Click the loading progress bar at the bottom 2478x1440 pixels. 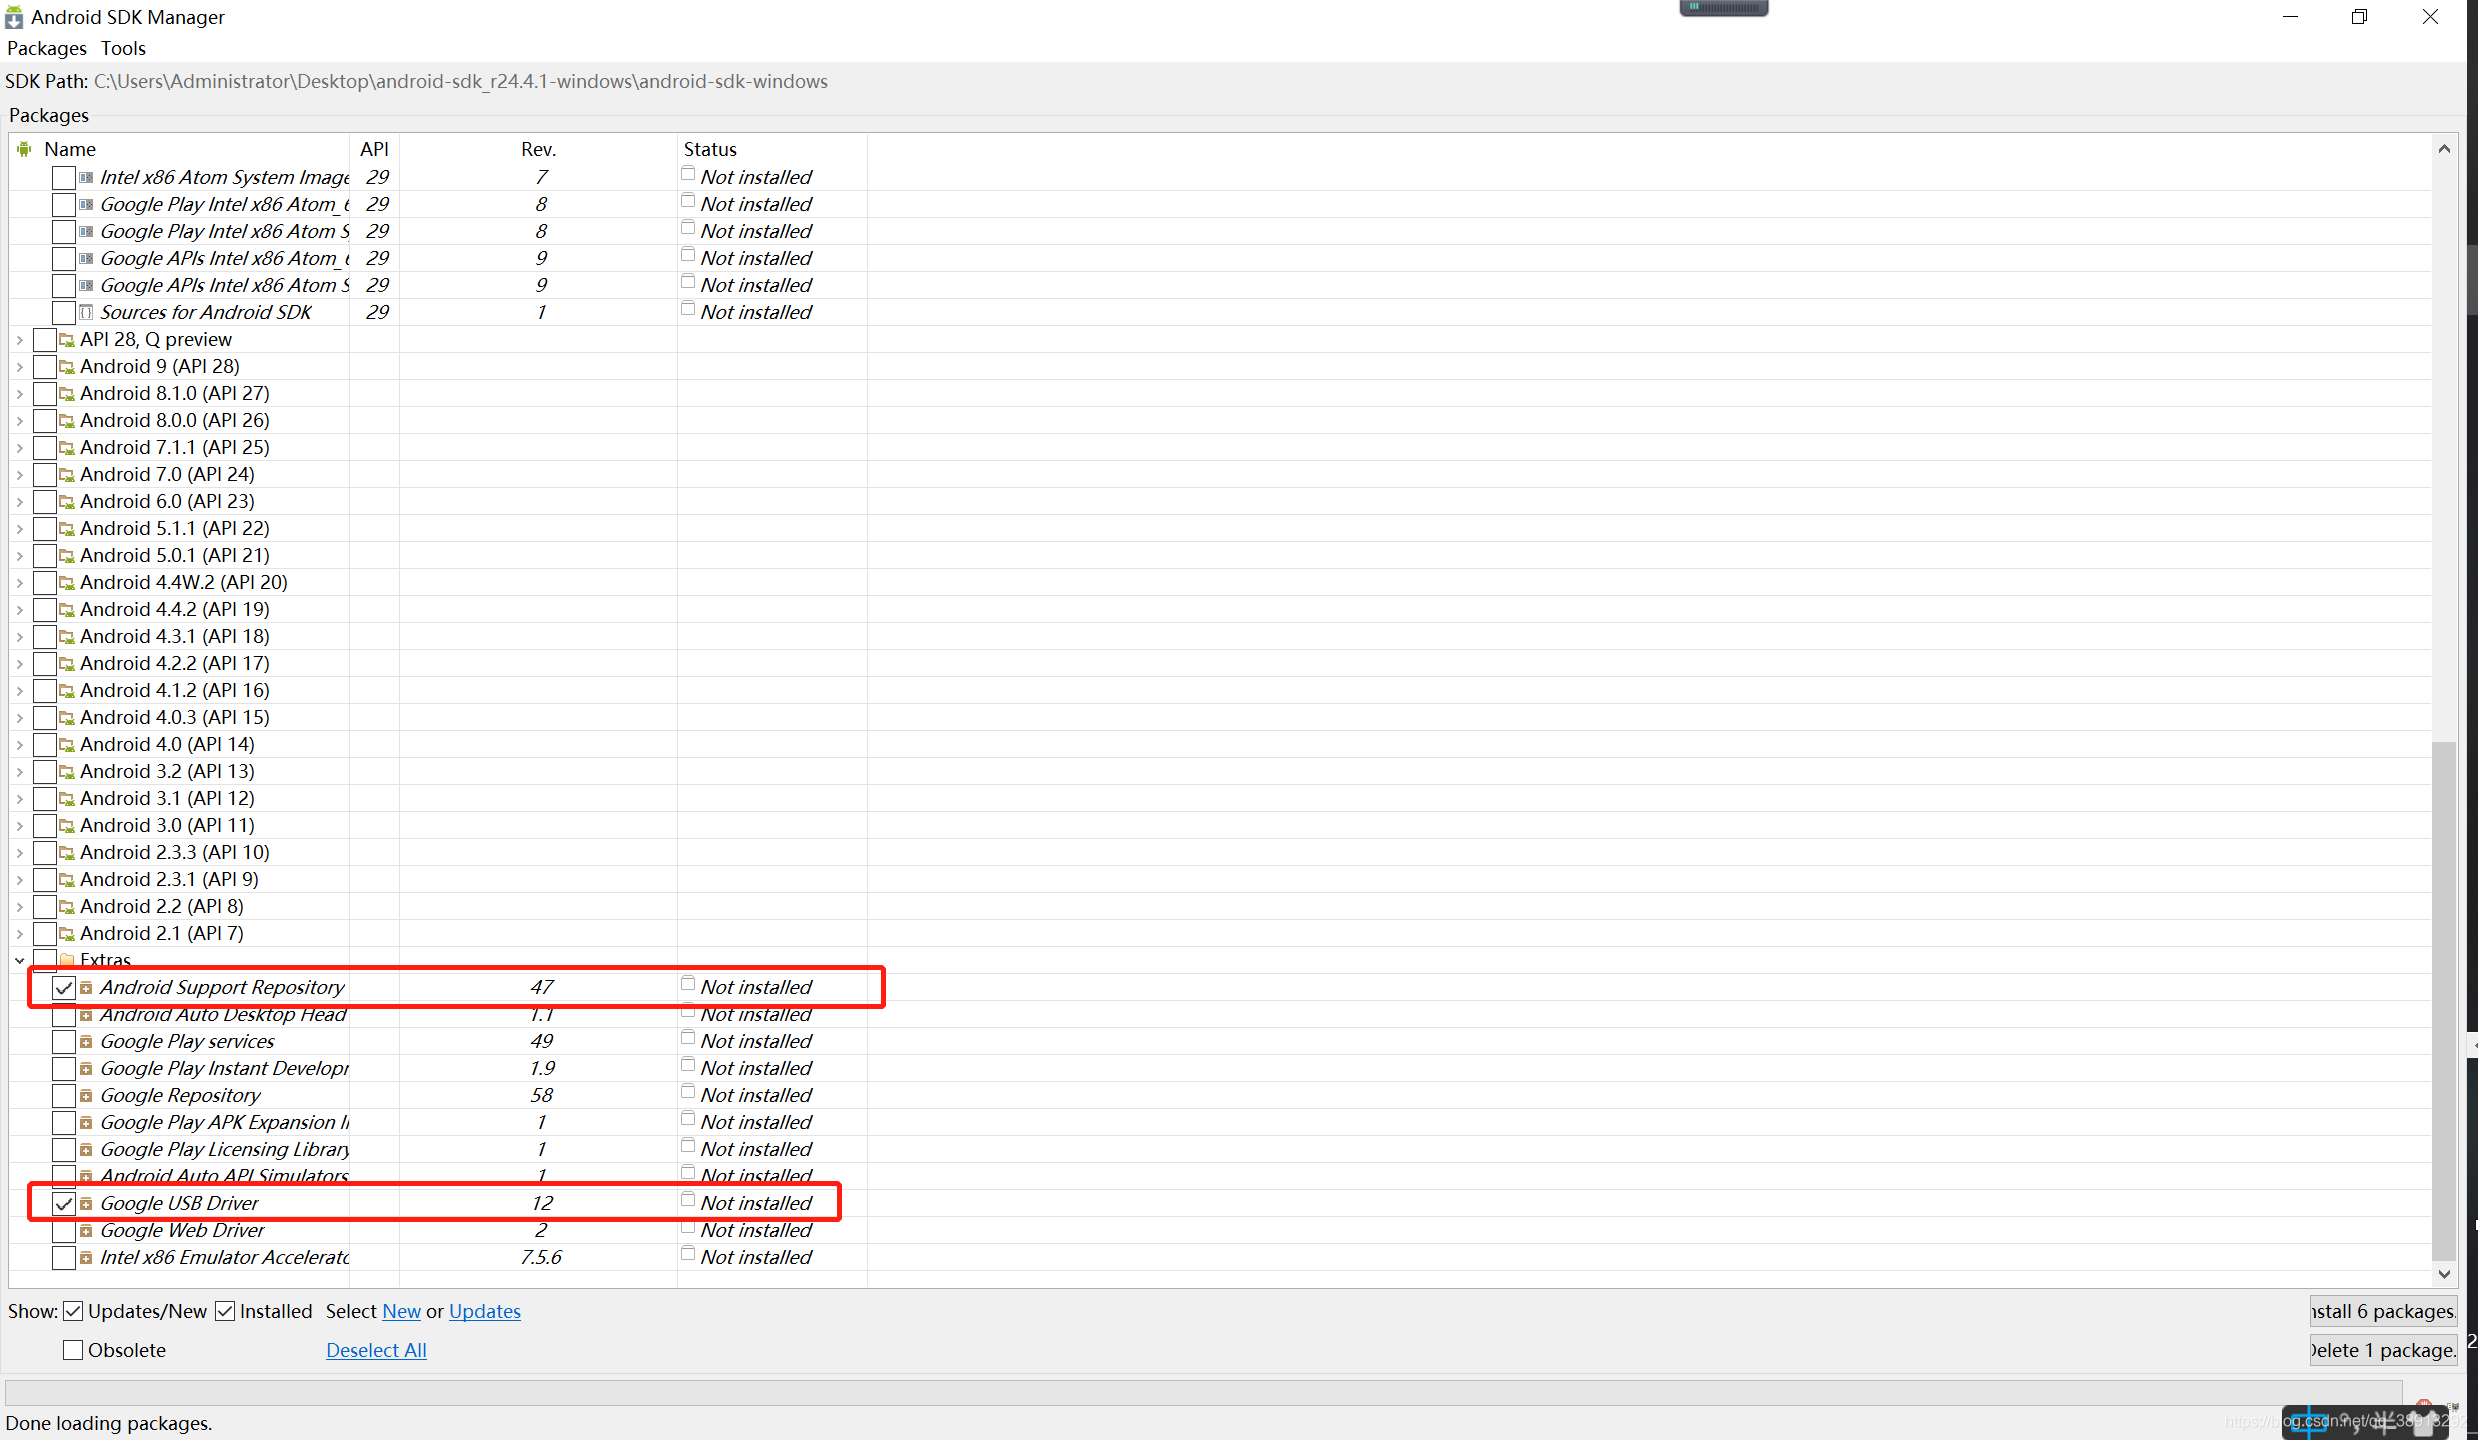coord(1203,1393)
